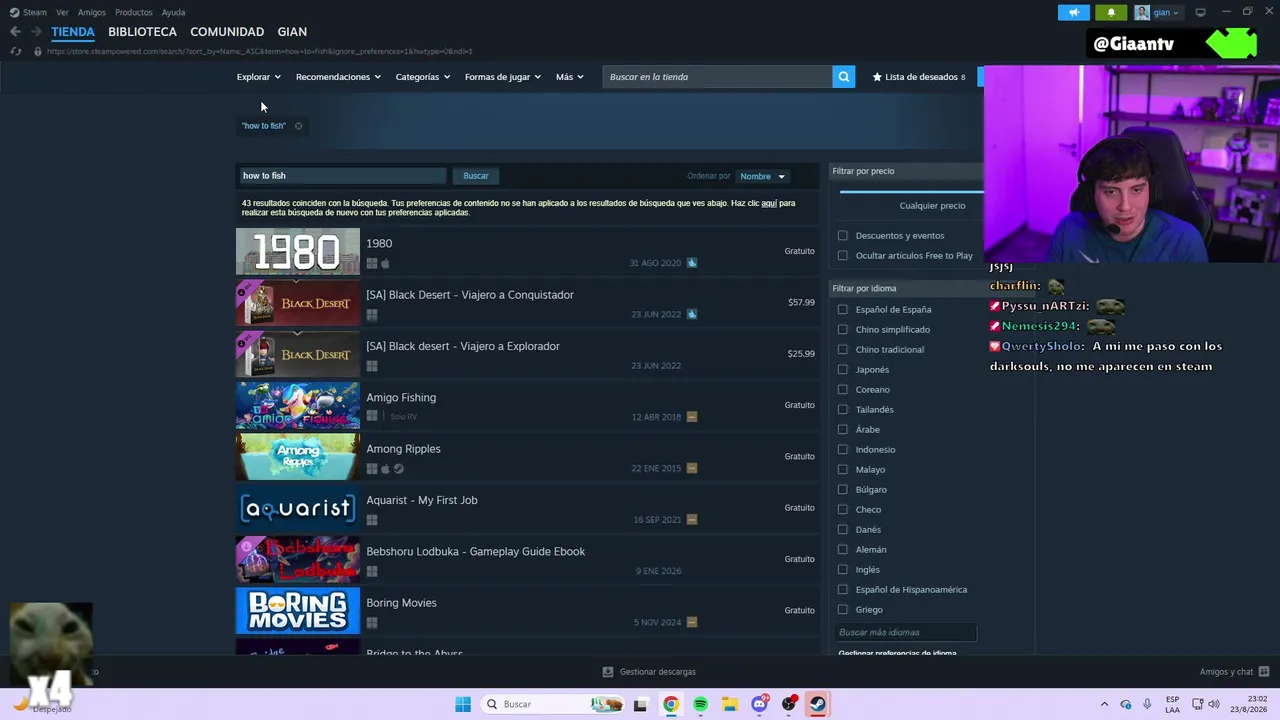Select the Coreano language checkbox
Screen dimensions: 1280x720
pyautogui.click(x=843, y=390)
